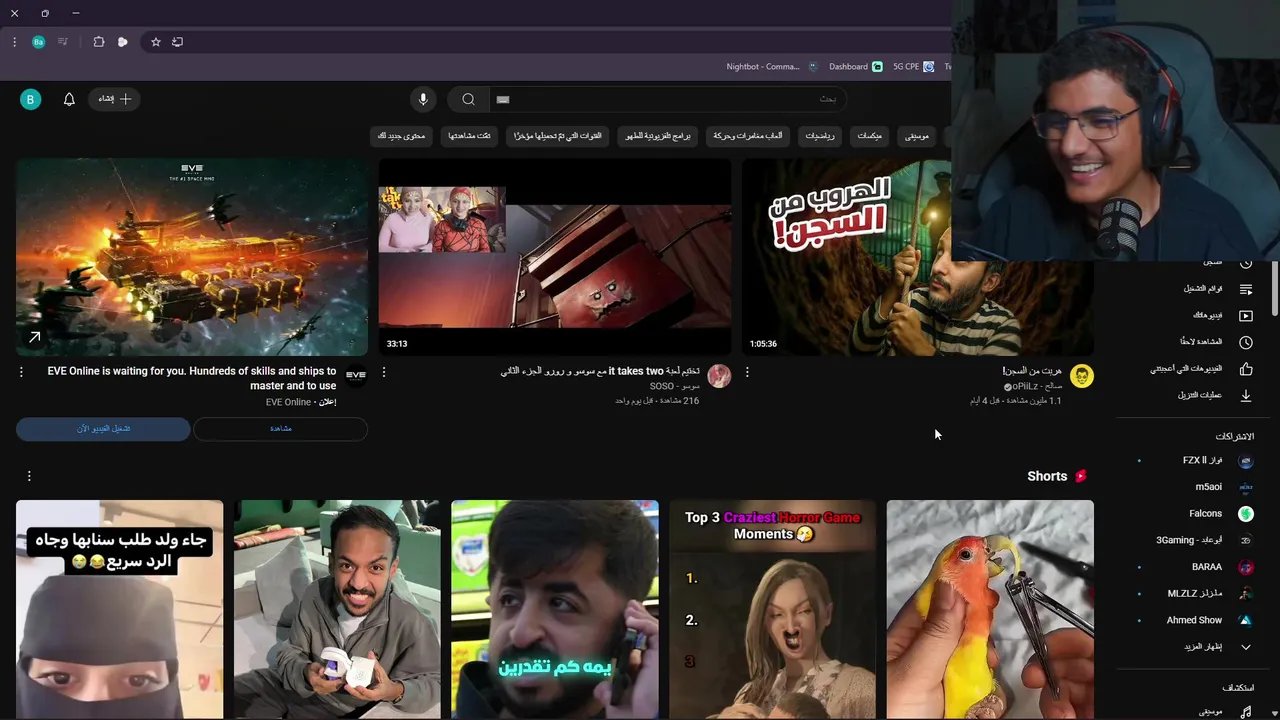Select تمّت مشاهدتها filter chip
Image resolution: width=1280 pixels, height=720 pixels.
[x=469, y=136]
